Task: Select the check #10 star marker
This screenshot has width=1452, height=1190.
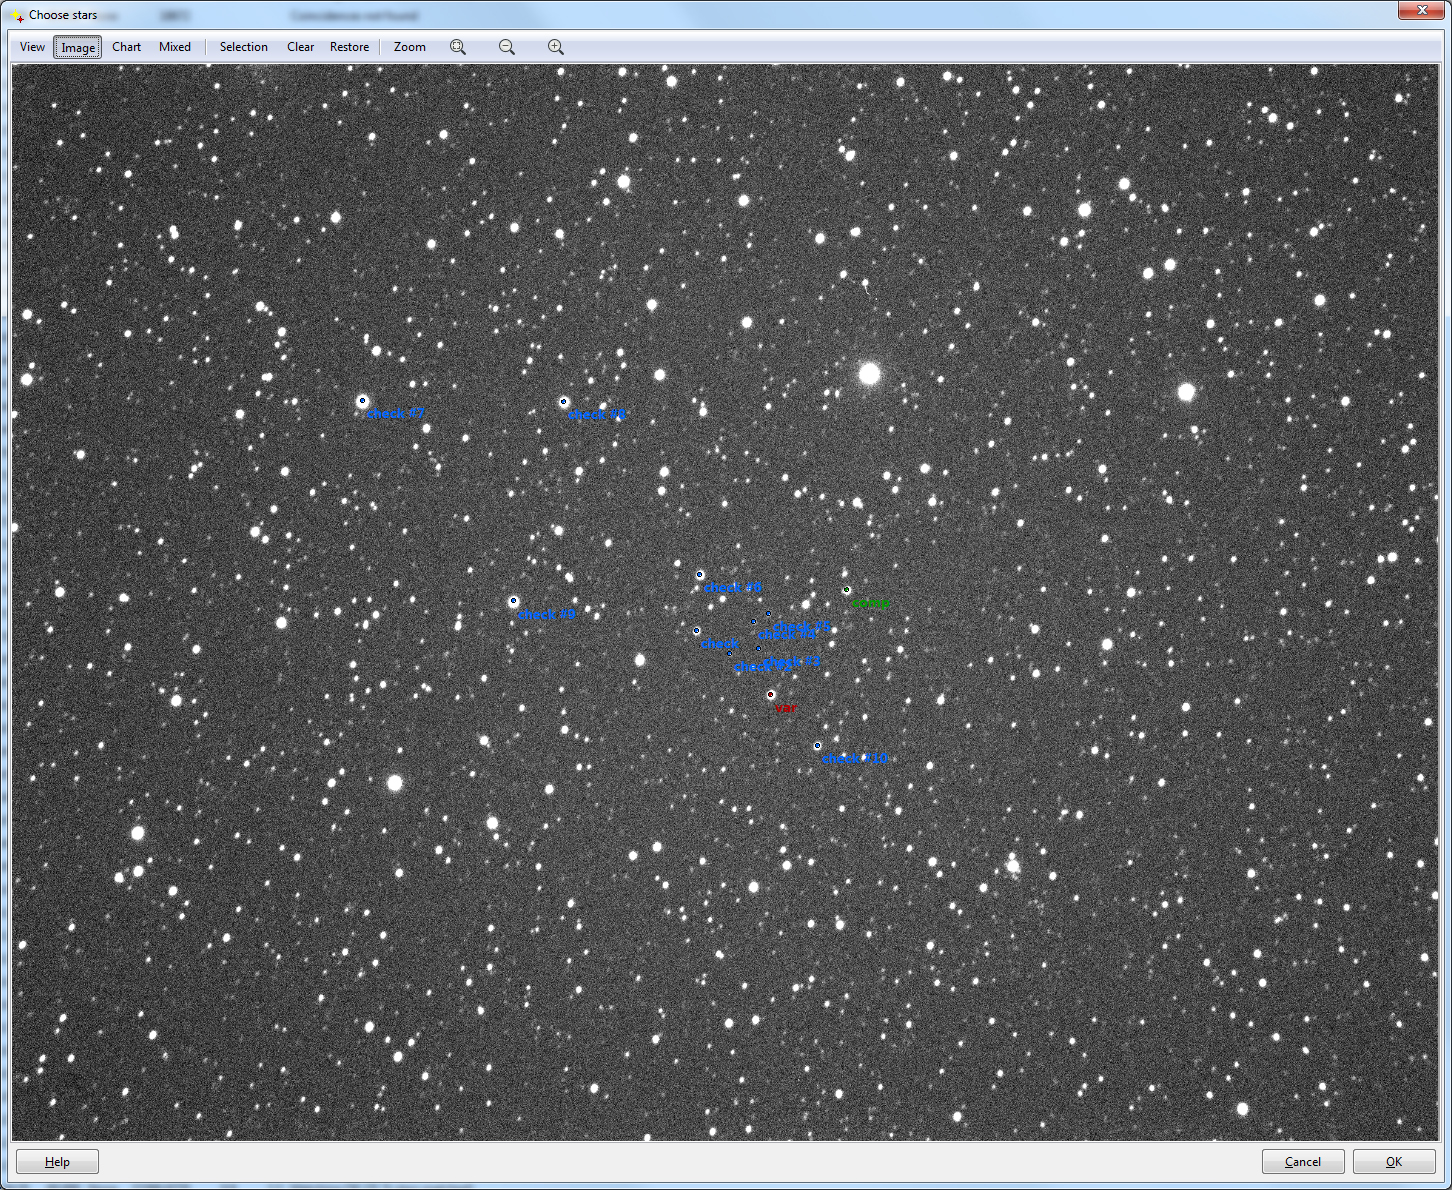Action: point(817,745)
